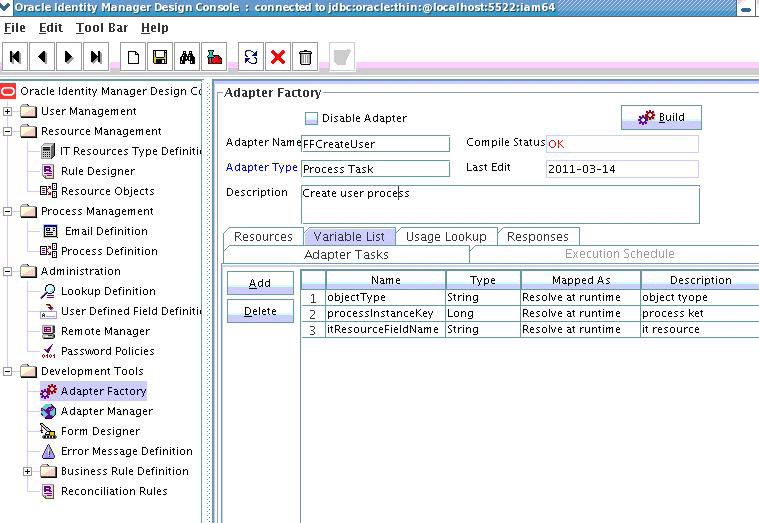Select the objectType variable row
This screenshot has width=759, height=523.
click(530, 297)
